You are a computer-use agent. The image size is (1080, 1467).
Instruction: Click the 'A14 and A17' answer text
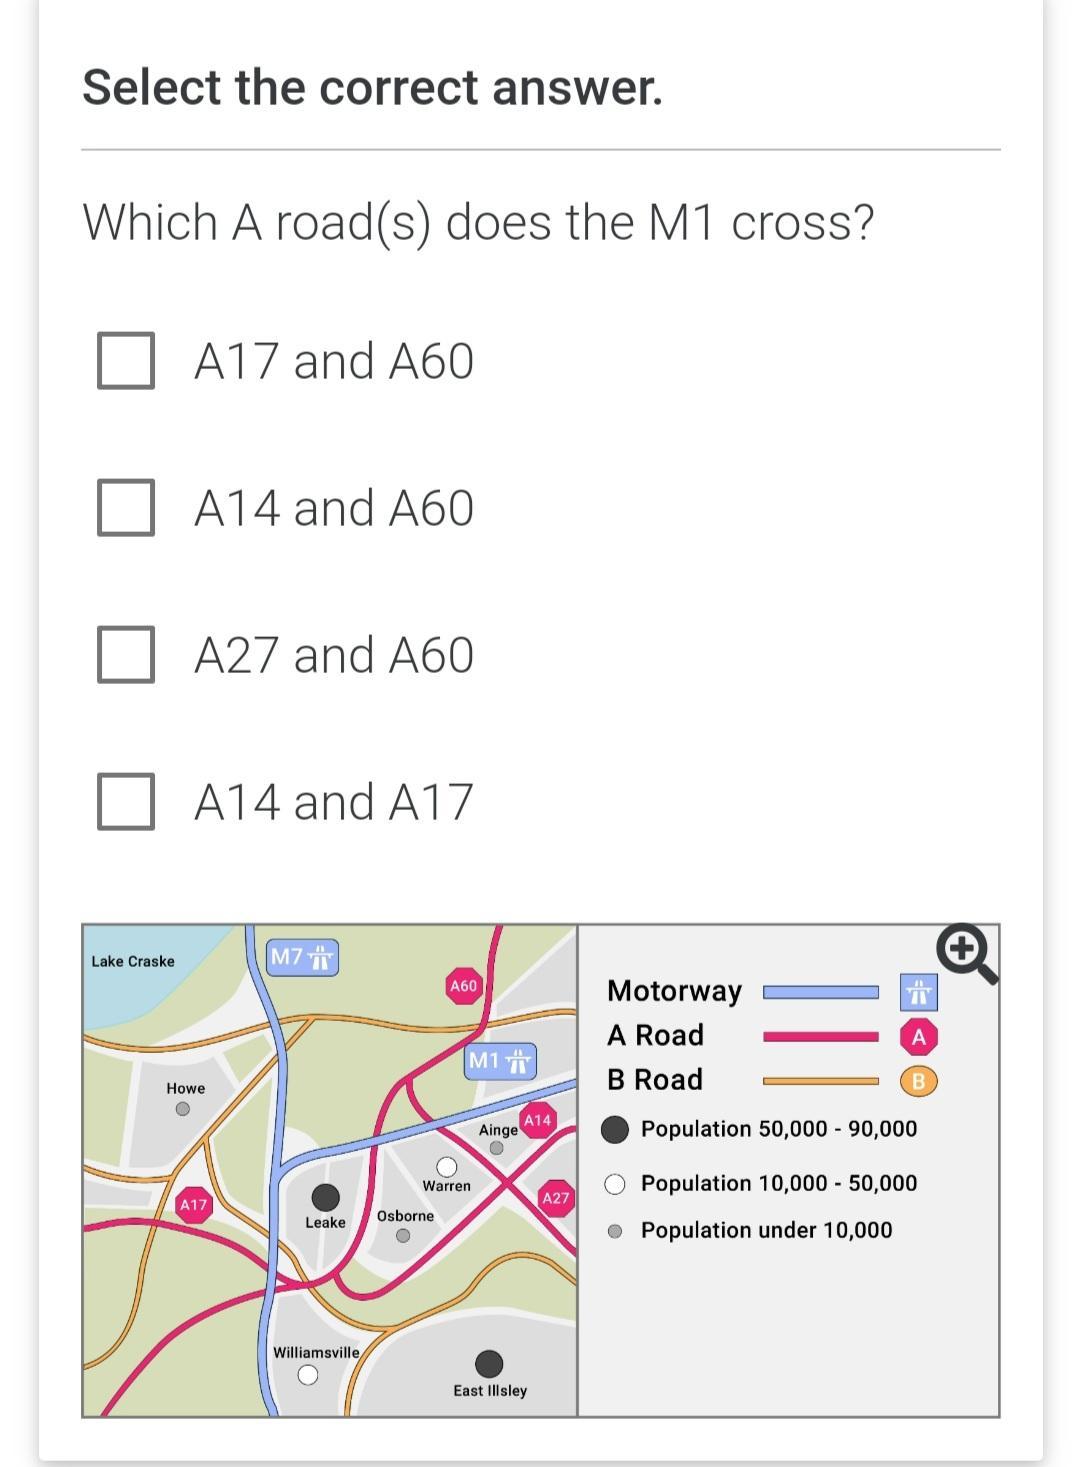tap(333, 802)
